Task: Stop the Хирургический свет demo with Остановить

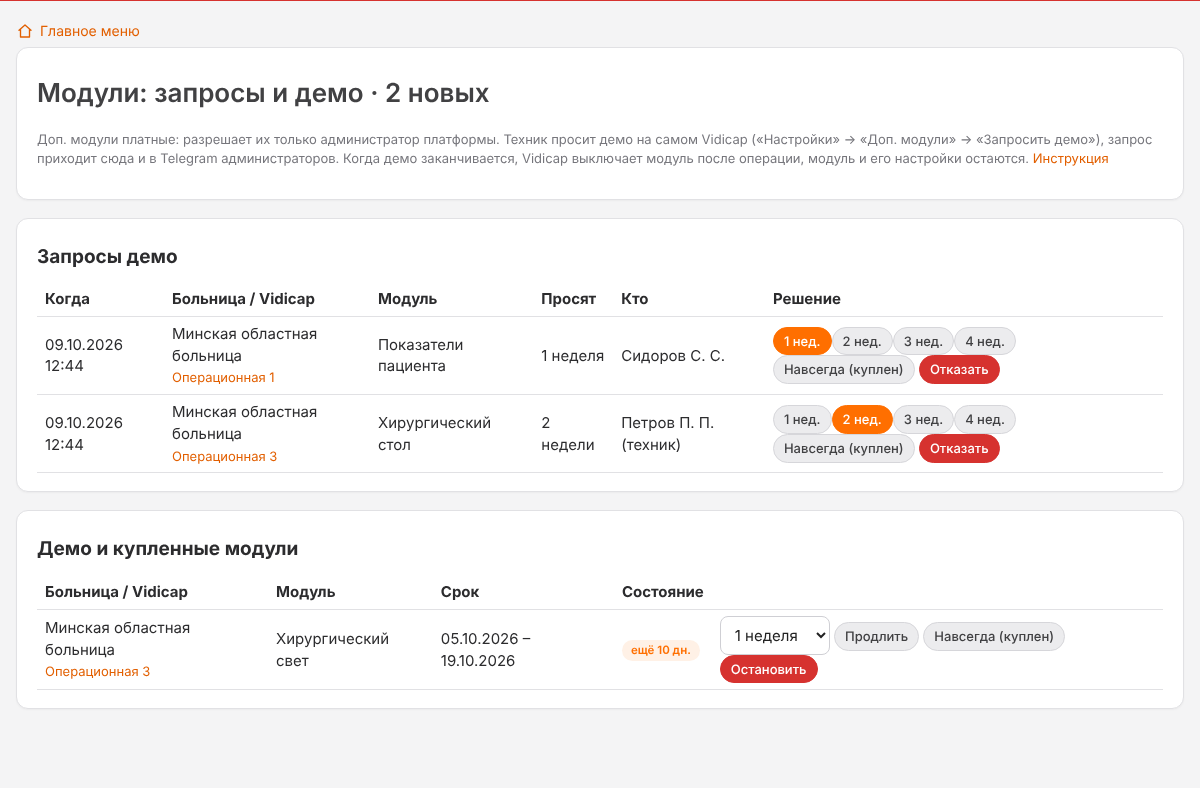Action: coord(768,670)
